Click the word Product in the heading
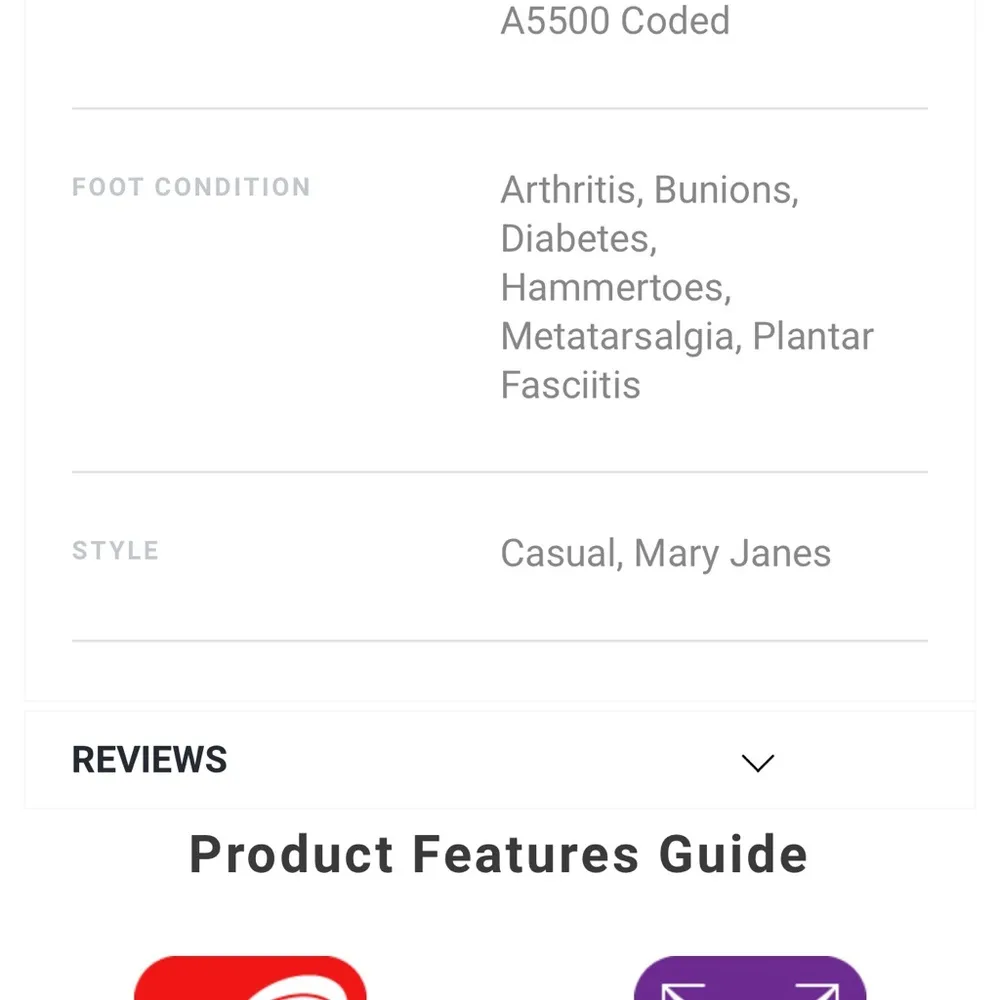1000x1000 pixels. tap(292, 855)
